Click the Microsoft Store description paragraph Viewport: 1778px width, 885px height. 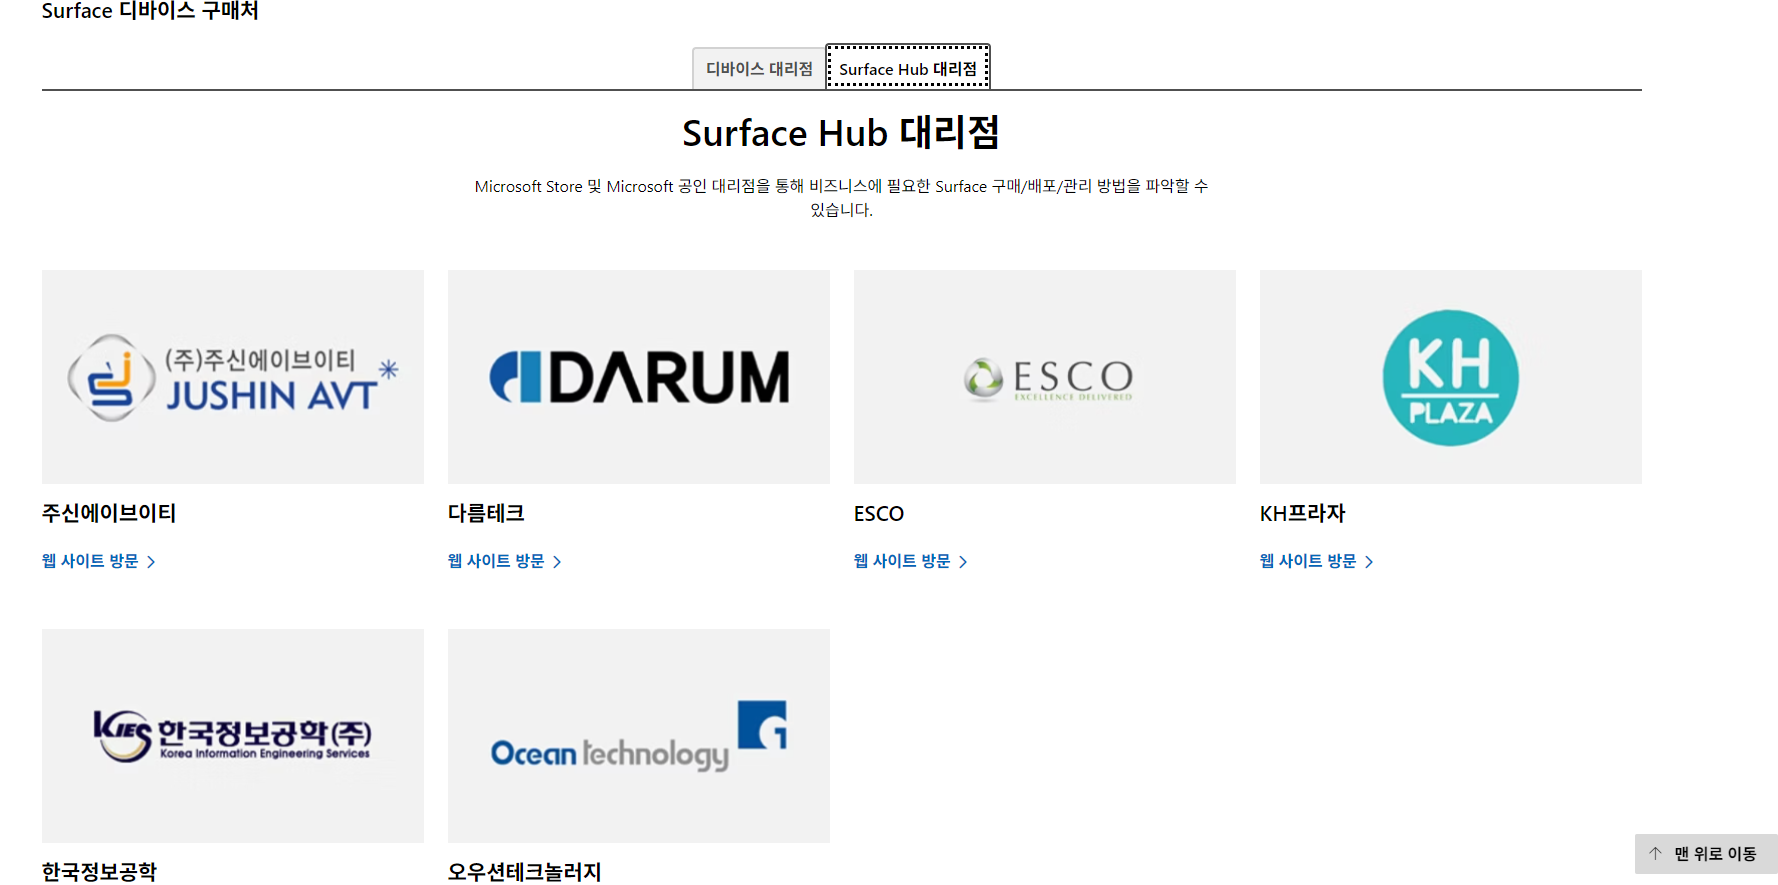coord(842,198)
